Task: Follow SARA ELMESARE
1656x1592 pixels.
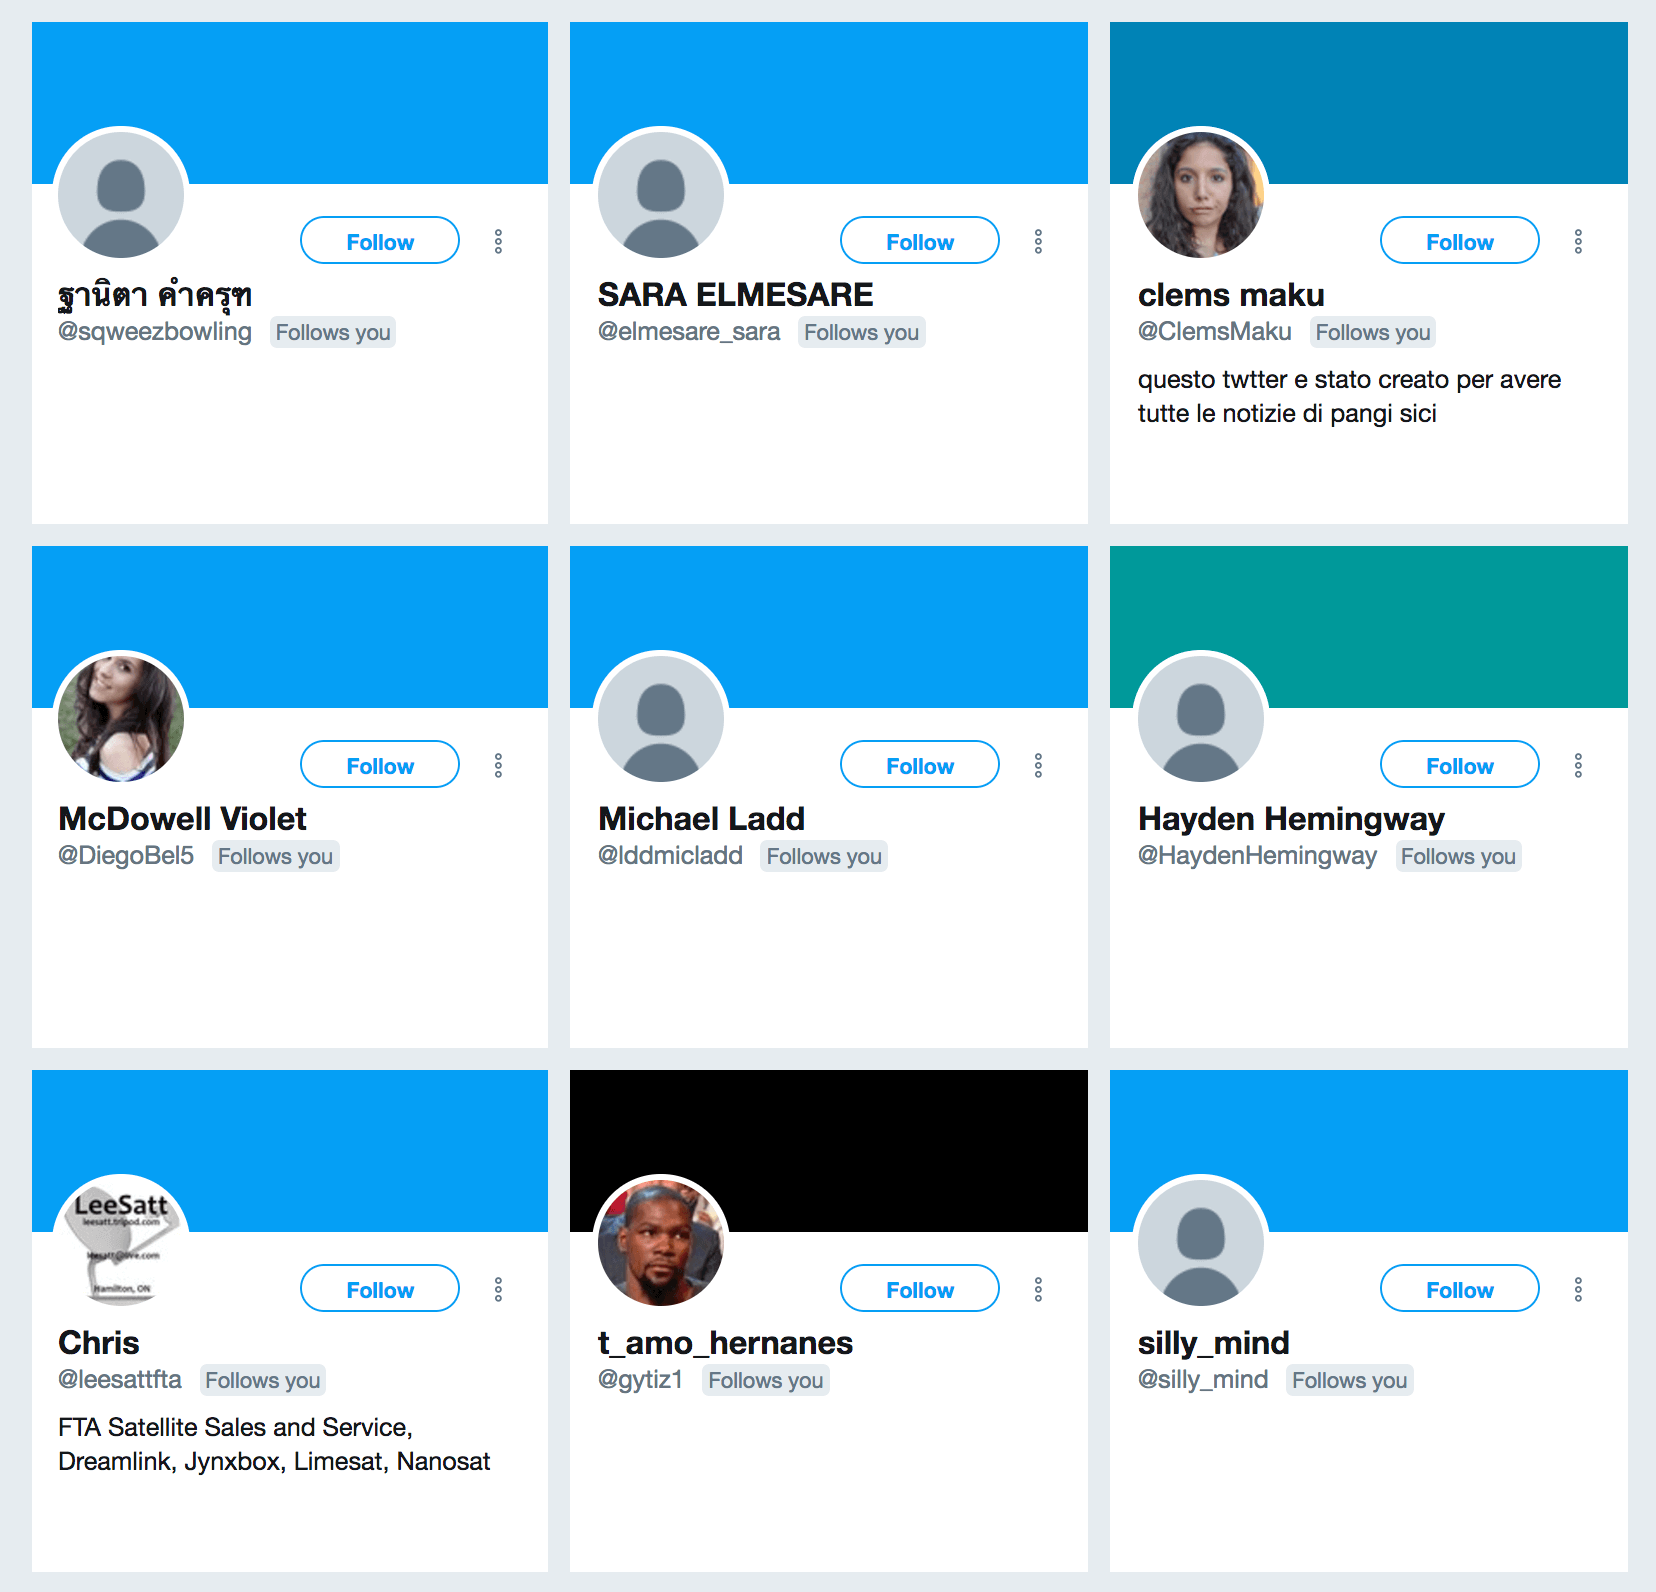Action: pos(920,240)
